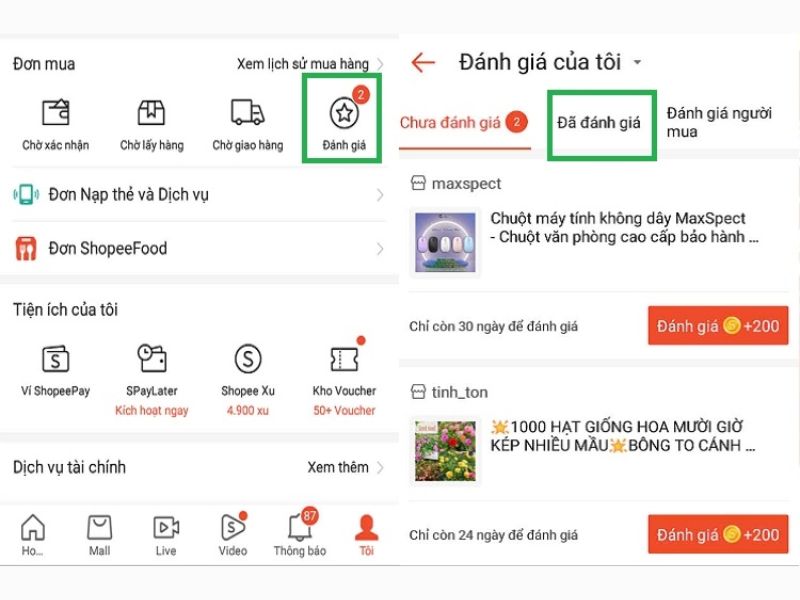Expand Đơn ShopeeFood row chevron

tap(380, 249)
